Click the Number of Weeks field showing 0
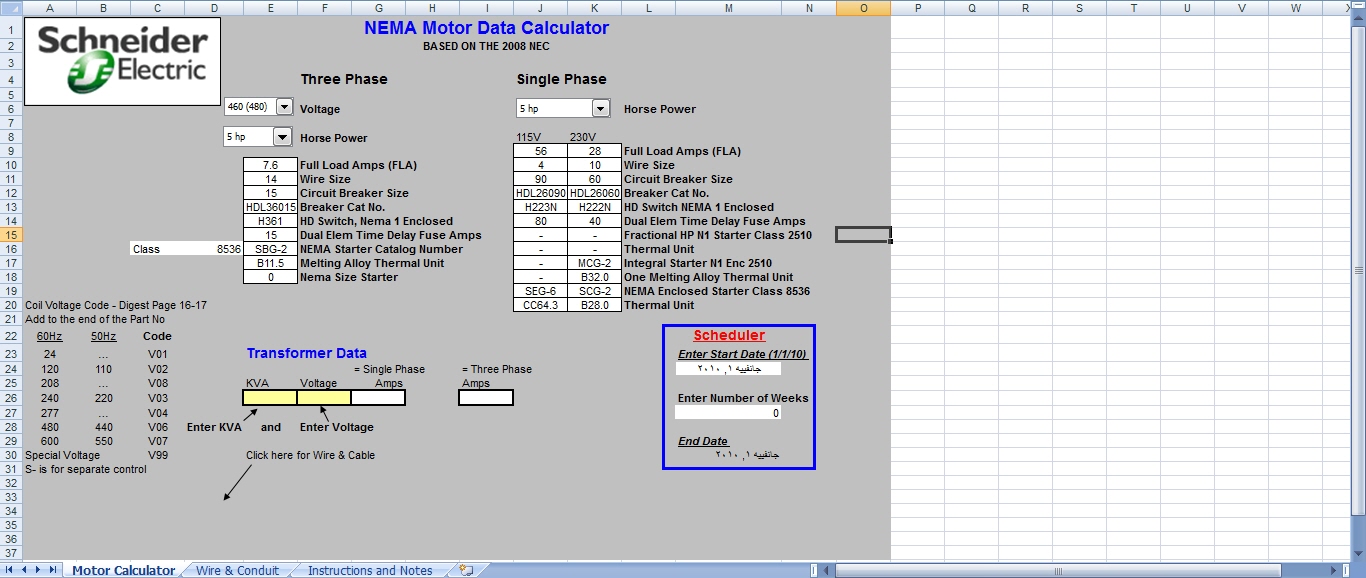 (x=728, y=412)
